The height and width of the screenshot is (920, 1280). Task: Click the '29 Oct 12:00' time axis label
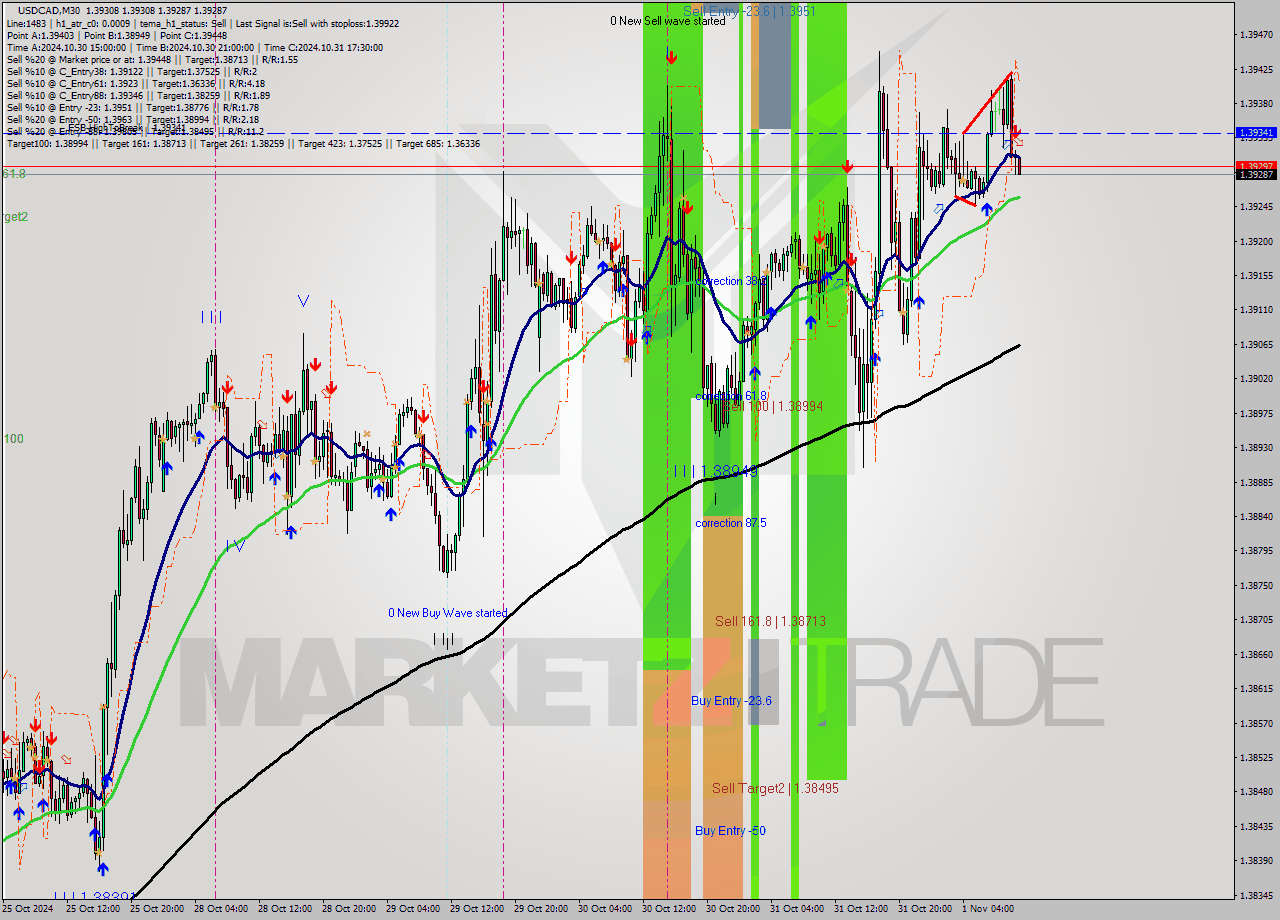pyautogui.click(x=477, y=909)
